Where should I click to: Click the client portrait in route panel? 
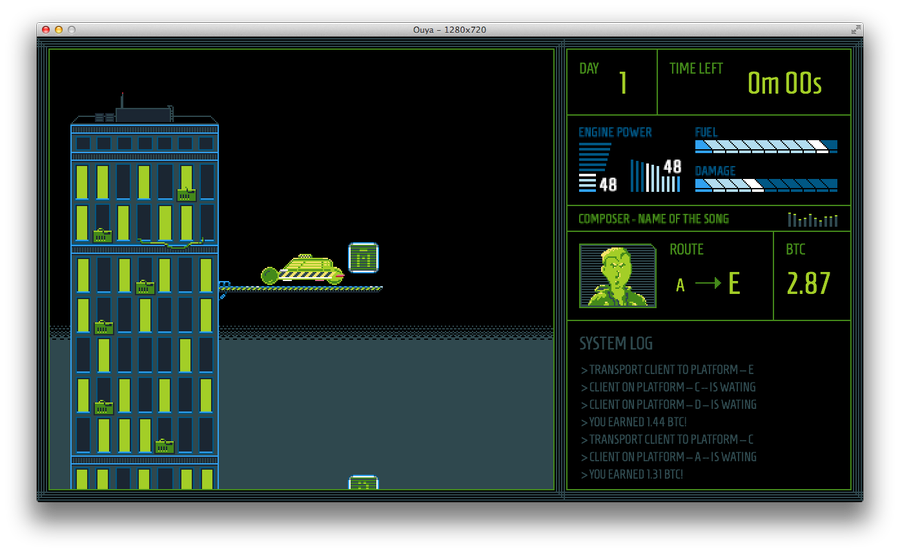[x=618, y=276]
